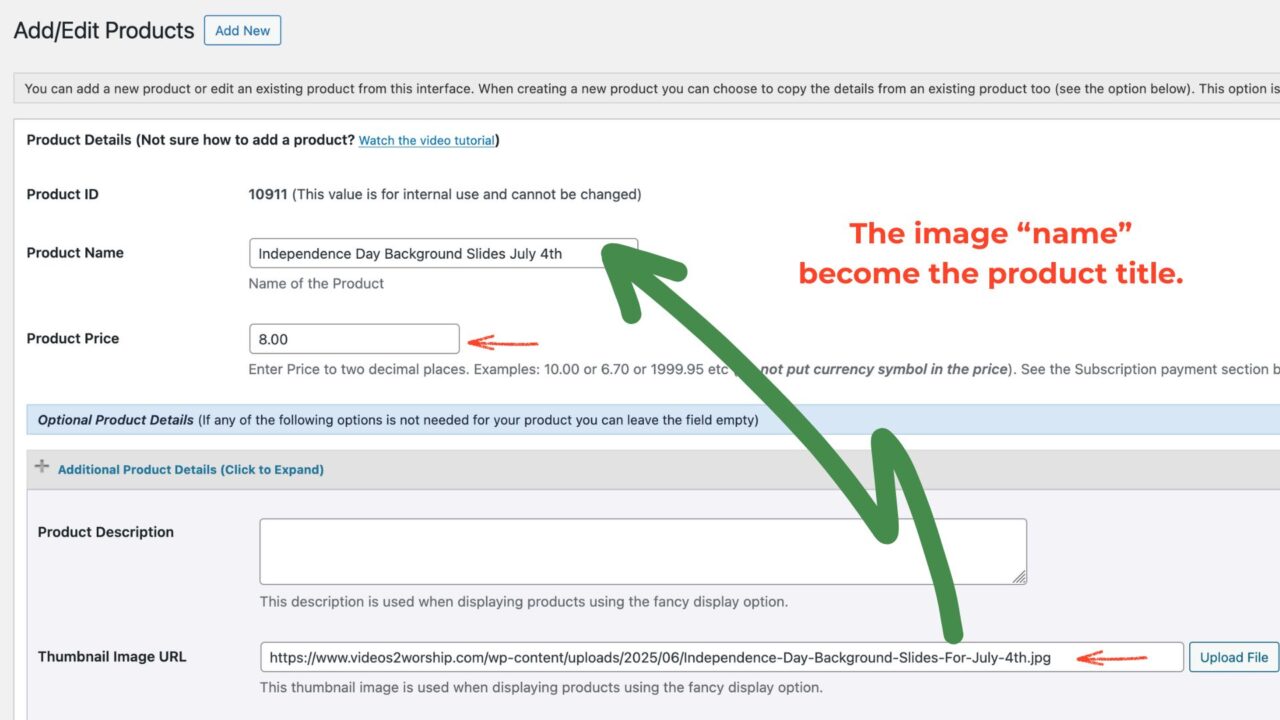Click the Product ID value 10911
1280x720 pixels.
point(268,195)
